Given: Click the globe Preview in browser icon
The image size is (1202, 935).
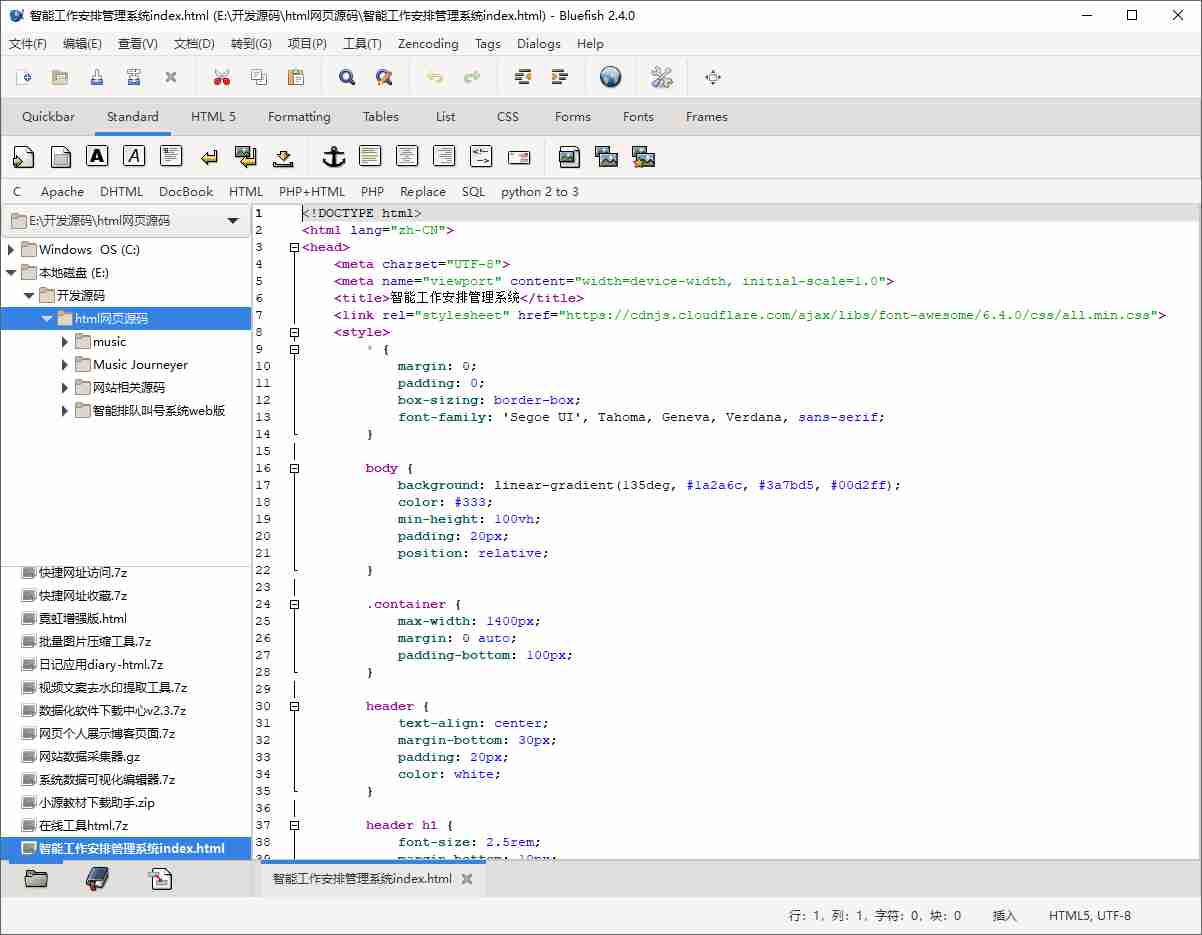Looking at the screenshot, I should pyautogui.click(x=610, y=77).
